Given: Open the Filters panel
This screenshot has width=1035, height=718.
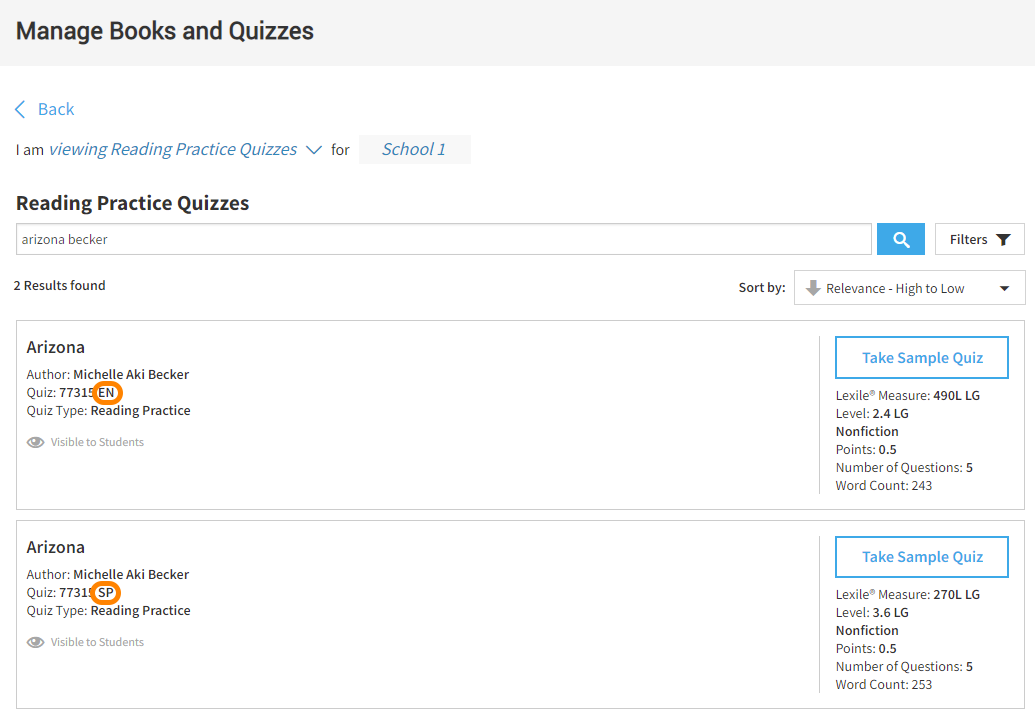Looking at the screenshot, I should point(980,239).
